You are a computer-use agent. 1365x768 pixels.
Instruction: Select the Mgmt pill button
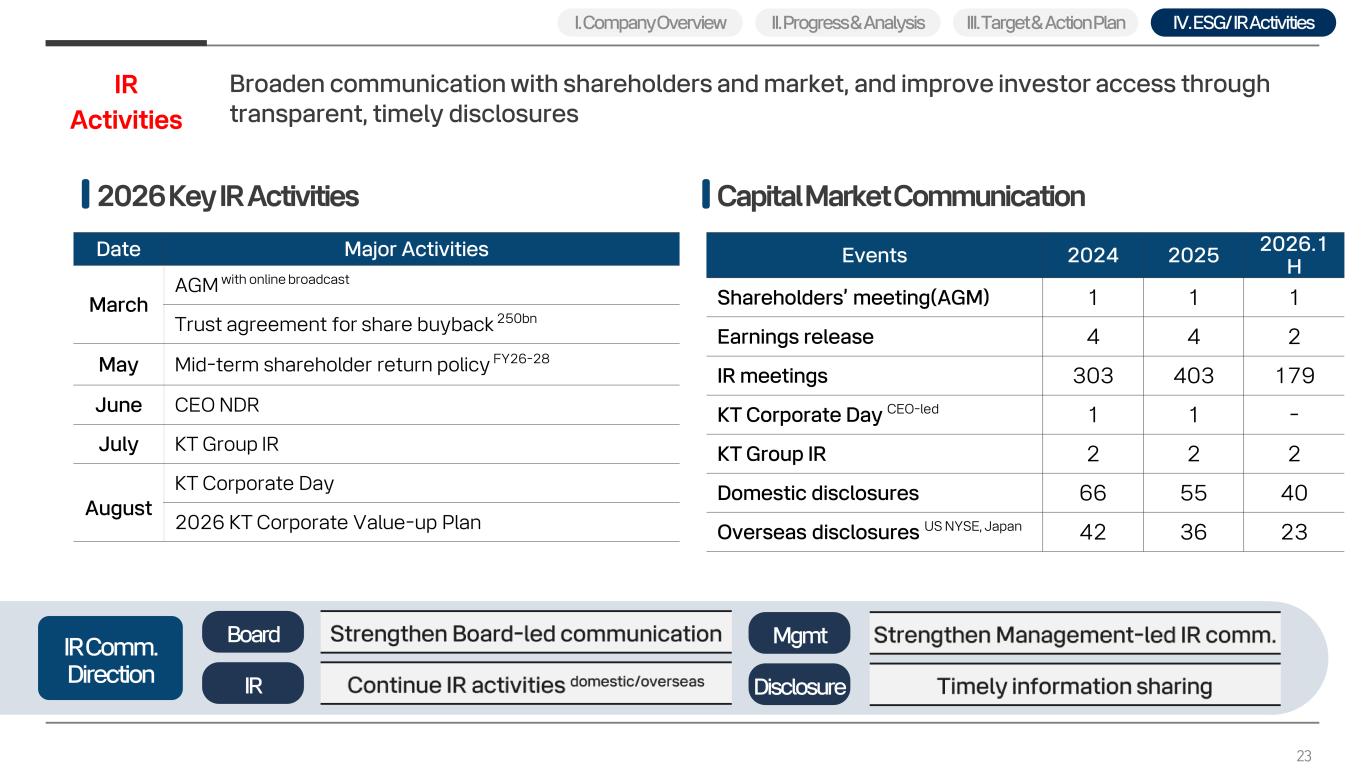(799, 633)
